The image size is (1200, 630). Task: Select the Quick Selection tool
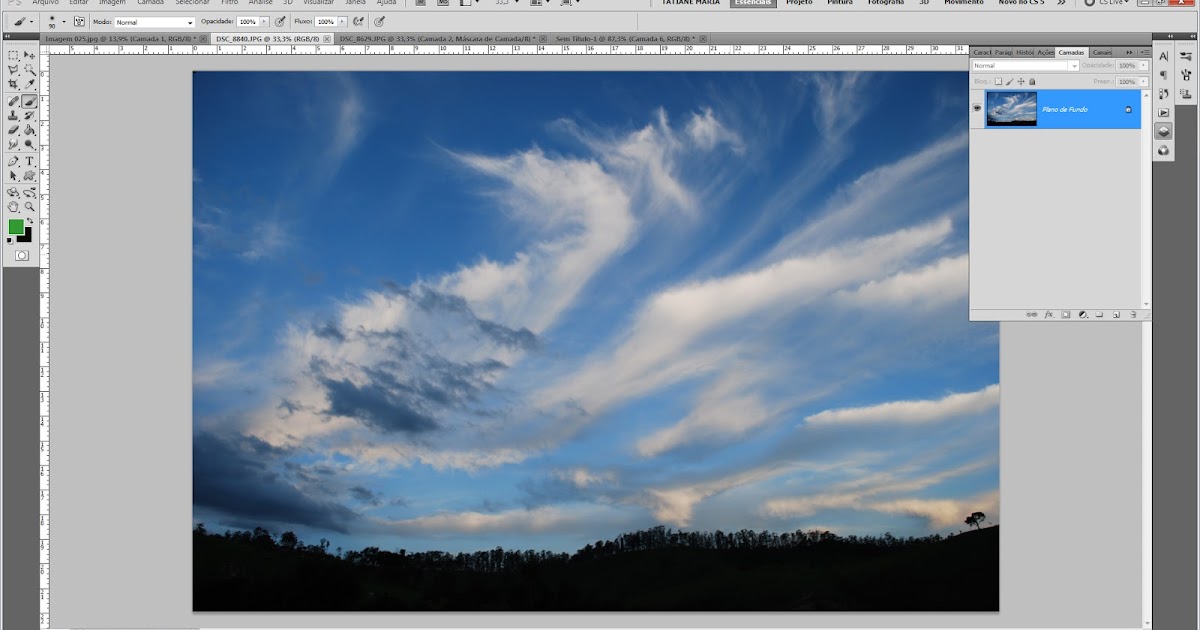30,71
